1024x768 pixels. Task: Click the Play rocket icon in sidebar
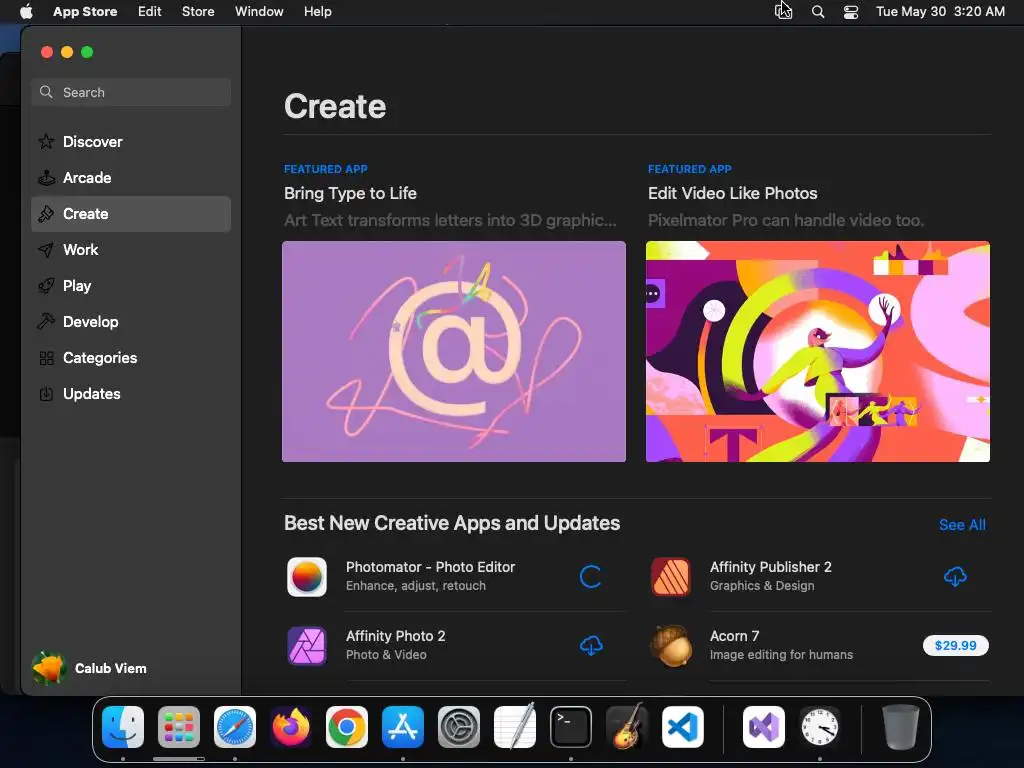pos(46,285)
